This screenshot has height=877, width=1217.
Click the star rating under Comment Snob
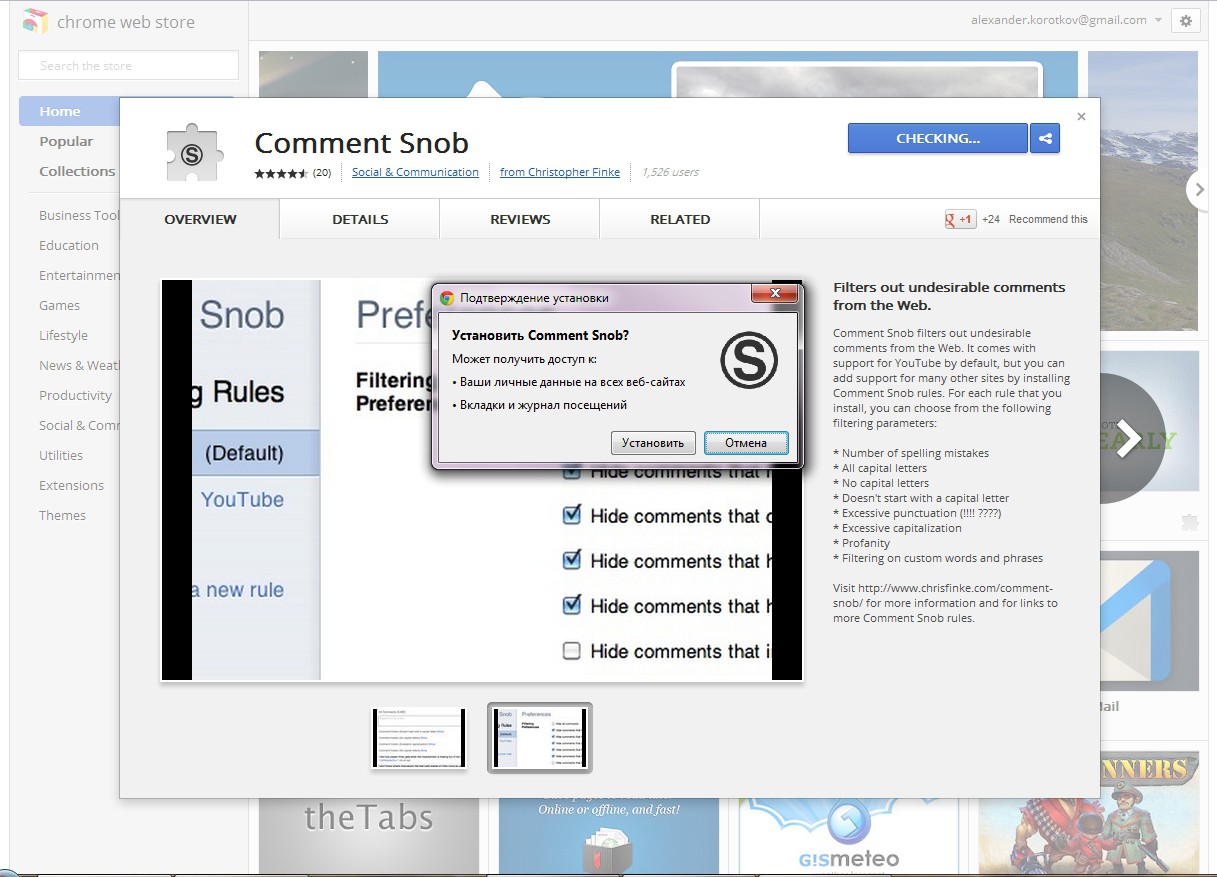click(279, 173)
